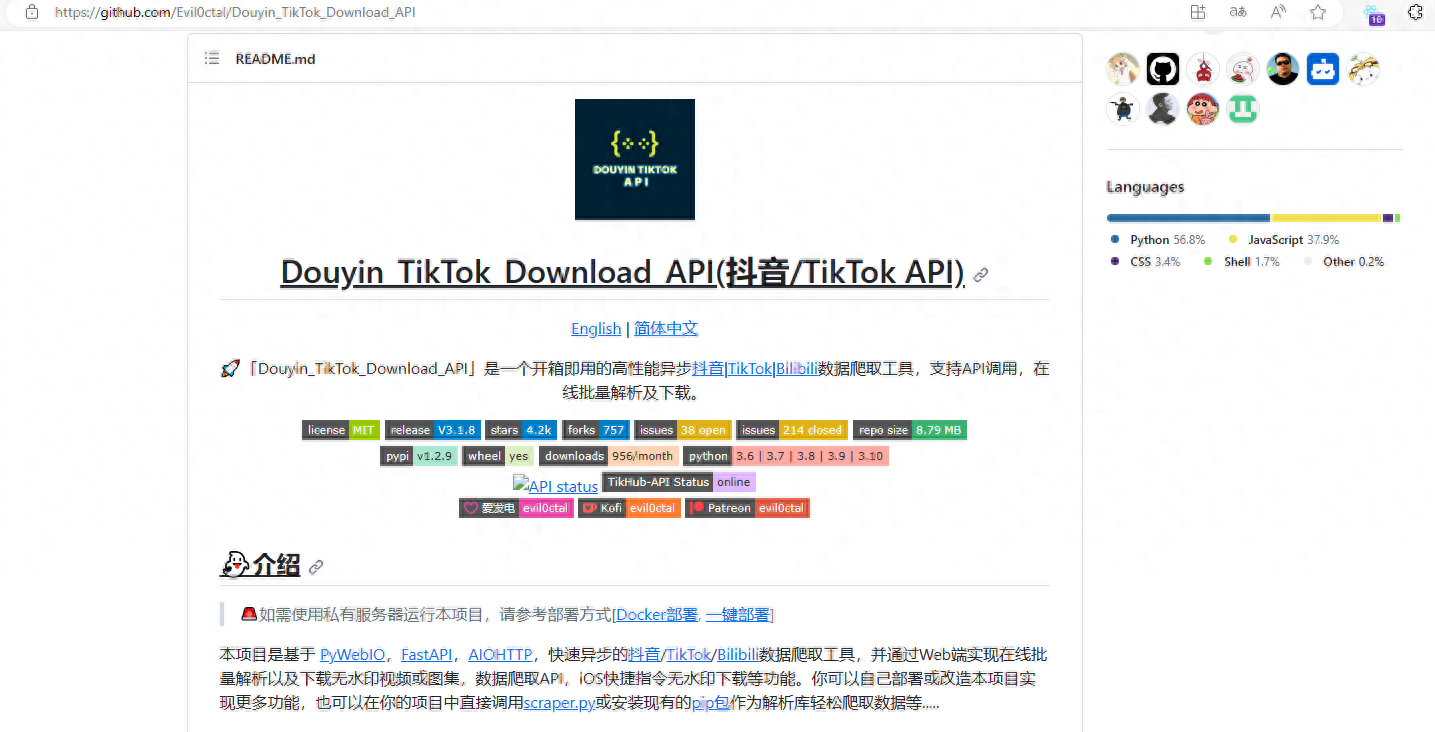Click the 爱发电 evil0ctal sponsor badge
1435x732 pixels.
click(516, 508)
